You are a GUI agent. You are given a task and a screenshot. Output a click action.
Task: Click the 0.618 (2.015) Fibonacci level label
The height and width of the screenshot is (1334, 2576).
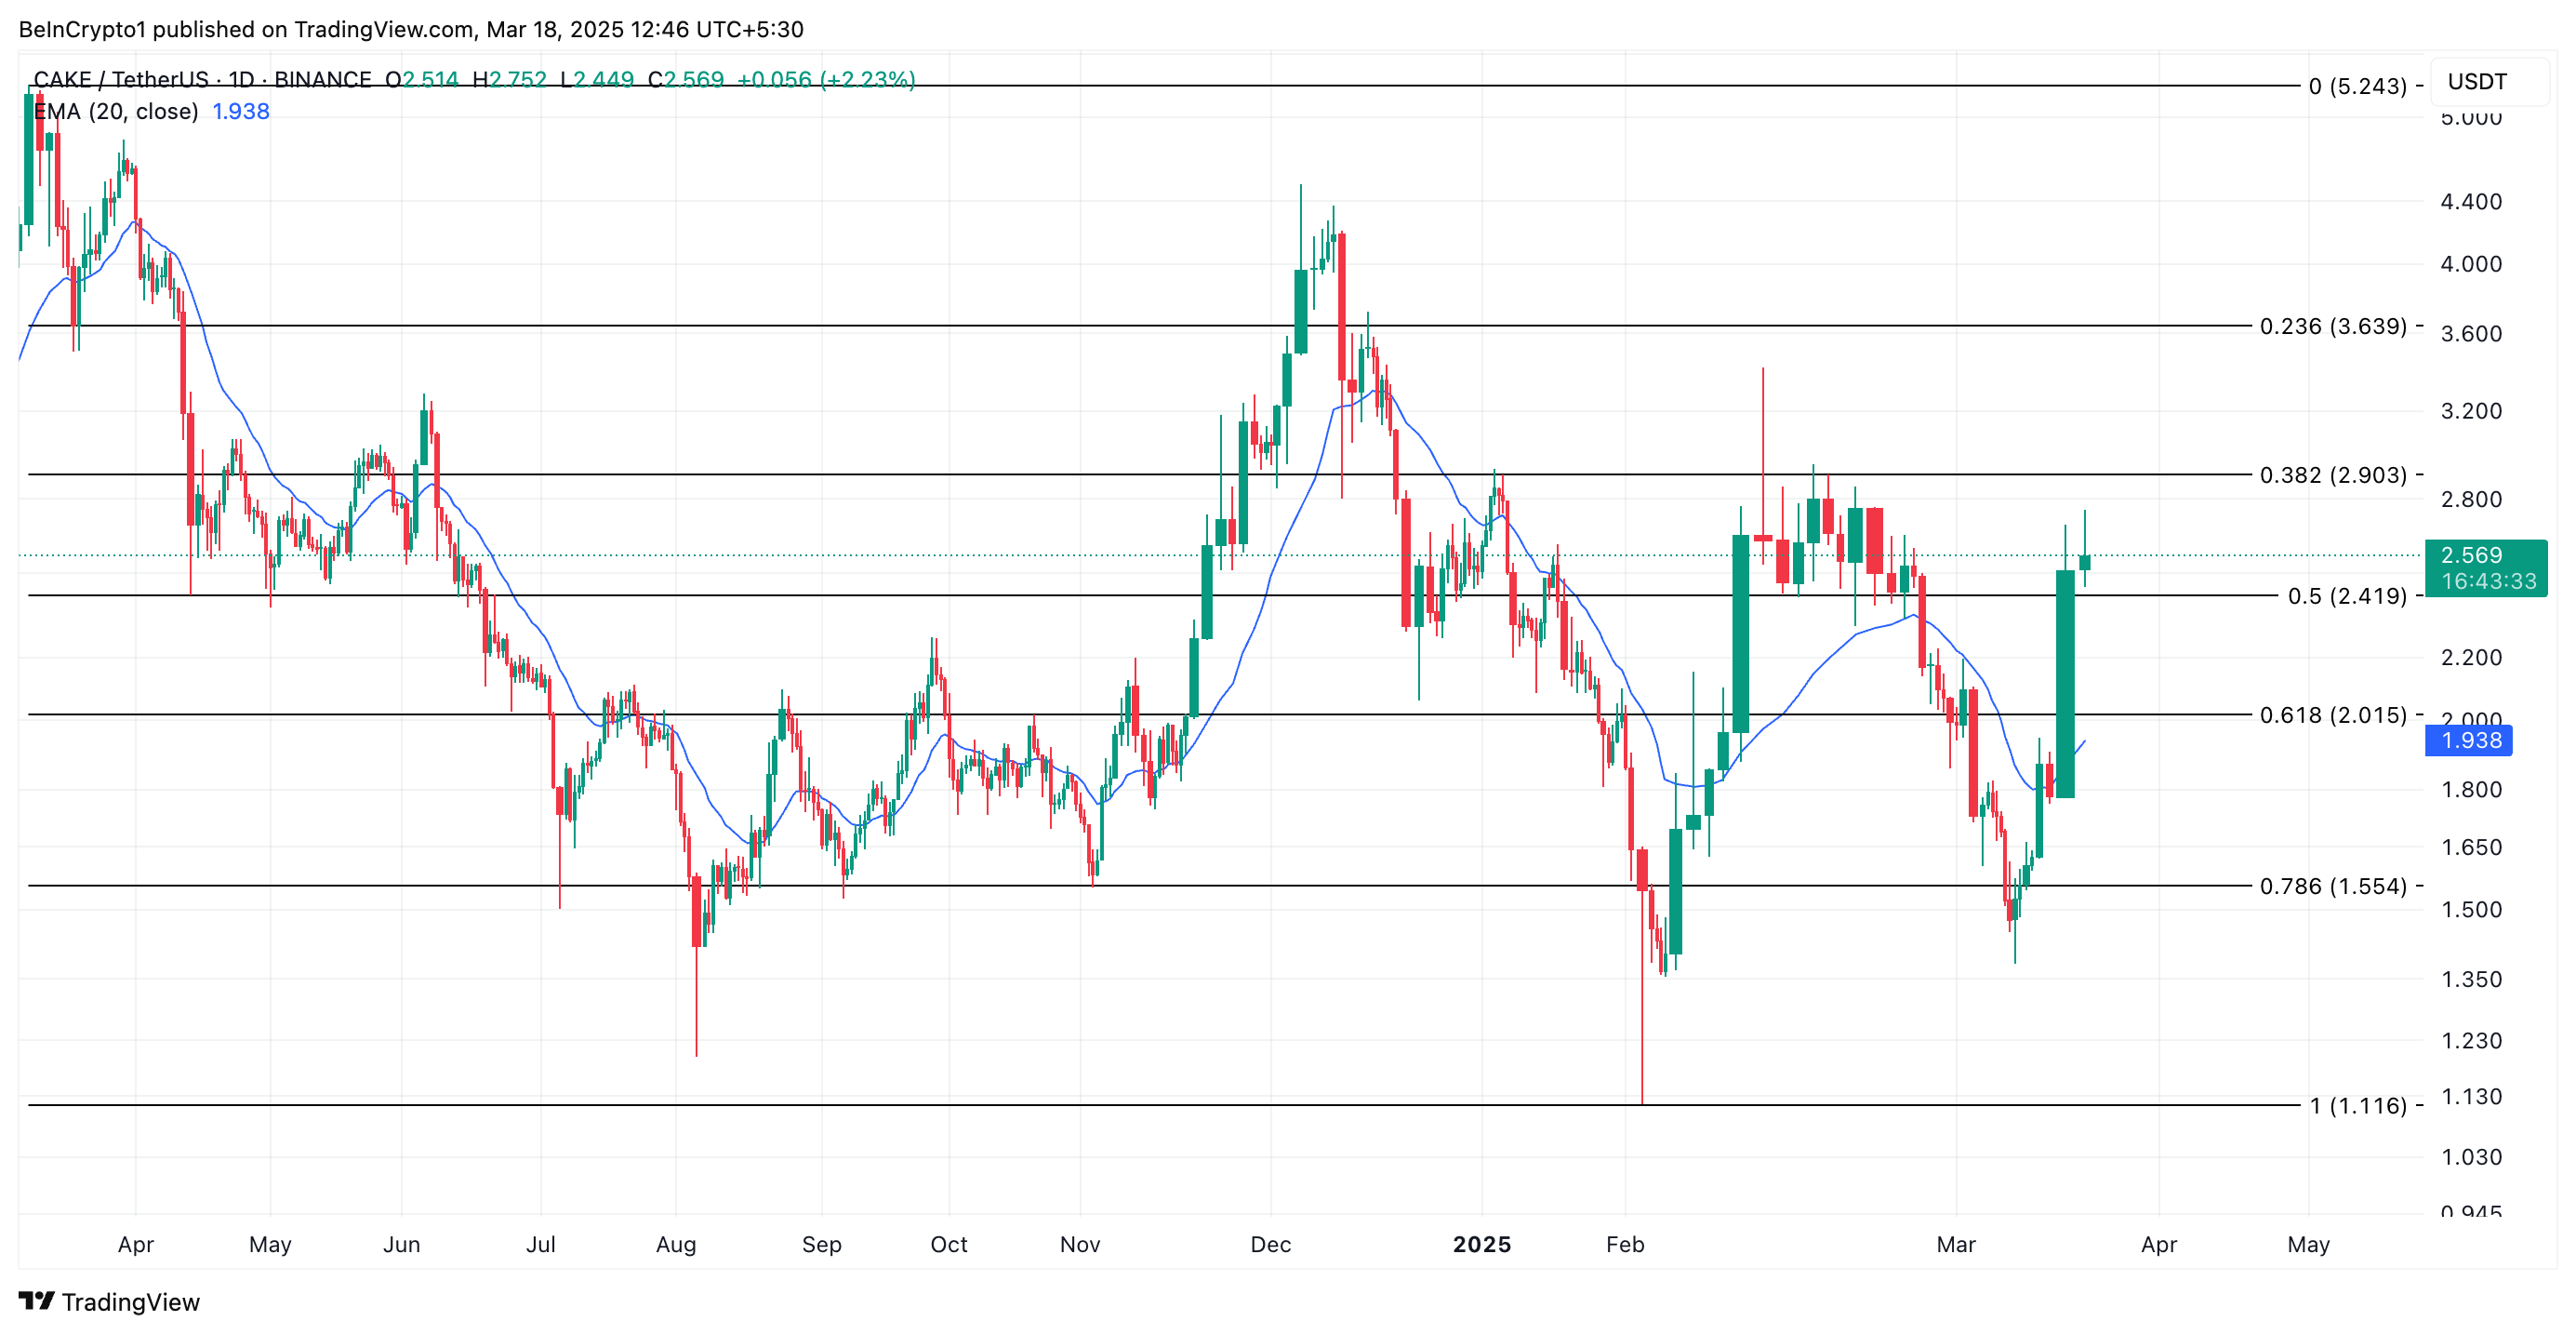click(2332, 715)
